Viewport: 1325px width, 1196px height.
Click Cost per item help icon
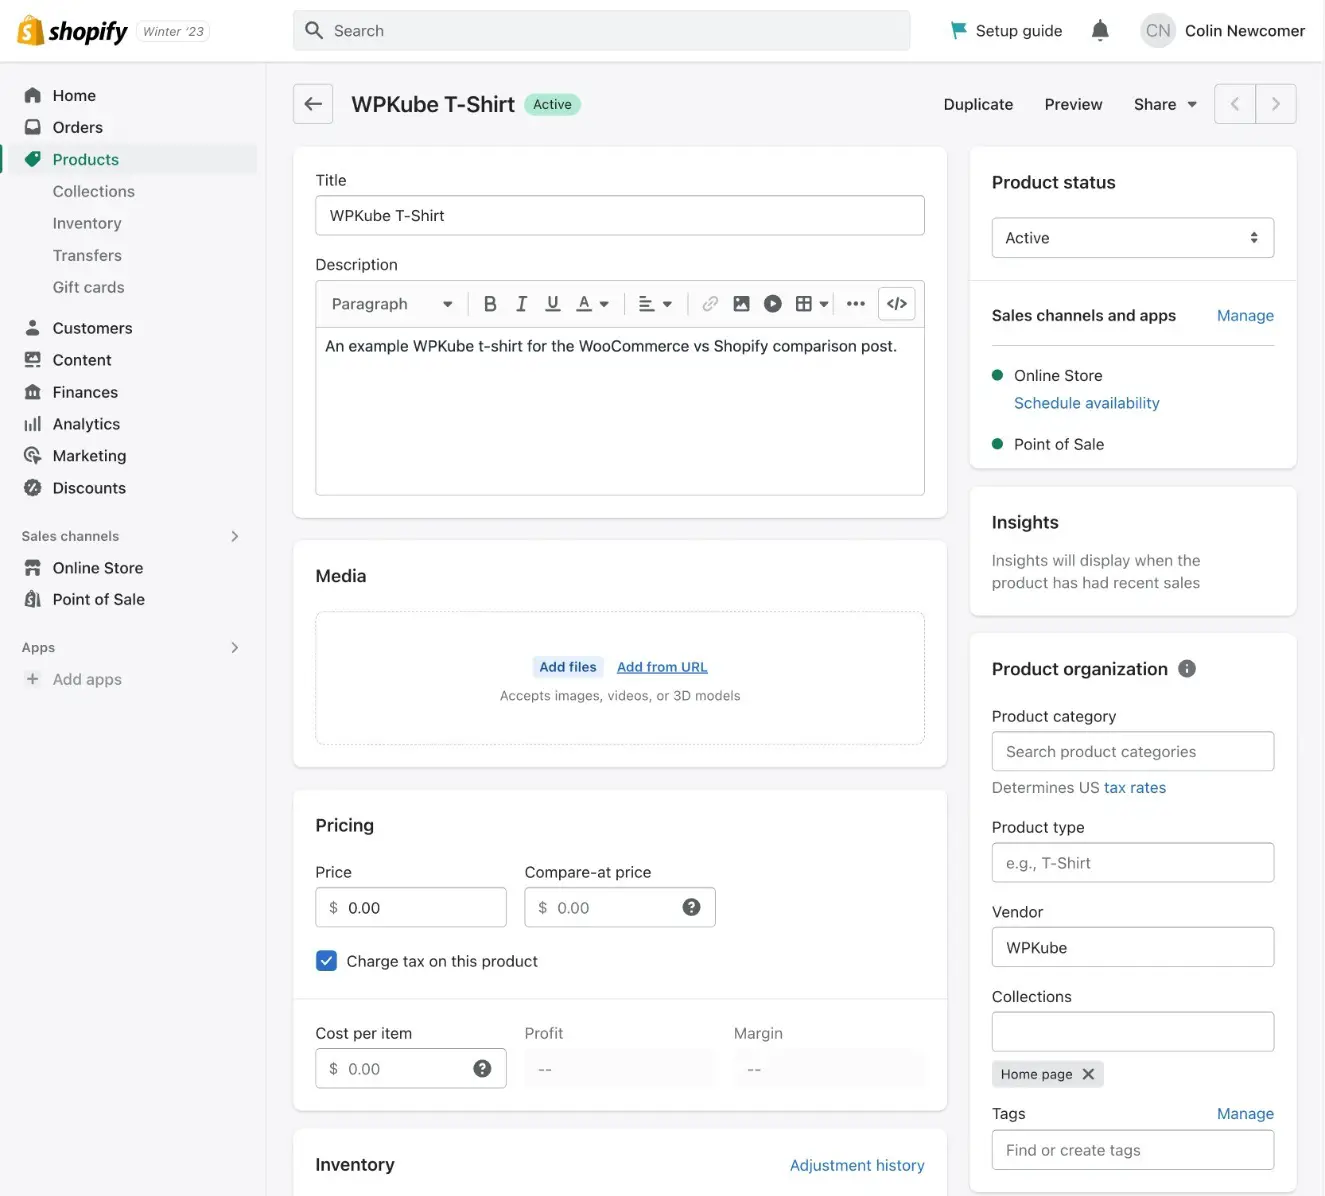tap(482, 1068)
